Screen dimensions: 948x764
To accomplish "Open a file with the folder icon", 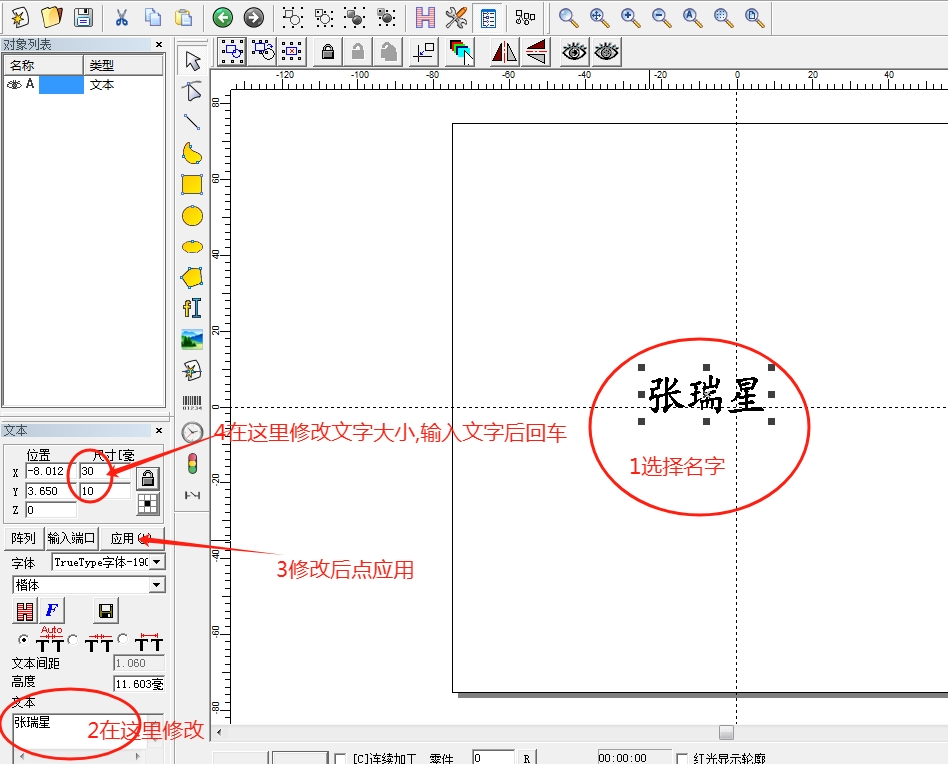I will pos(52,18).
